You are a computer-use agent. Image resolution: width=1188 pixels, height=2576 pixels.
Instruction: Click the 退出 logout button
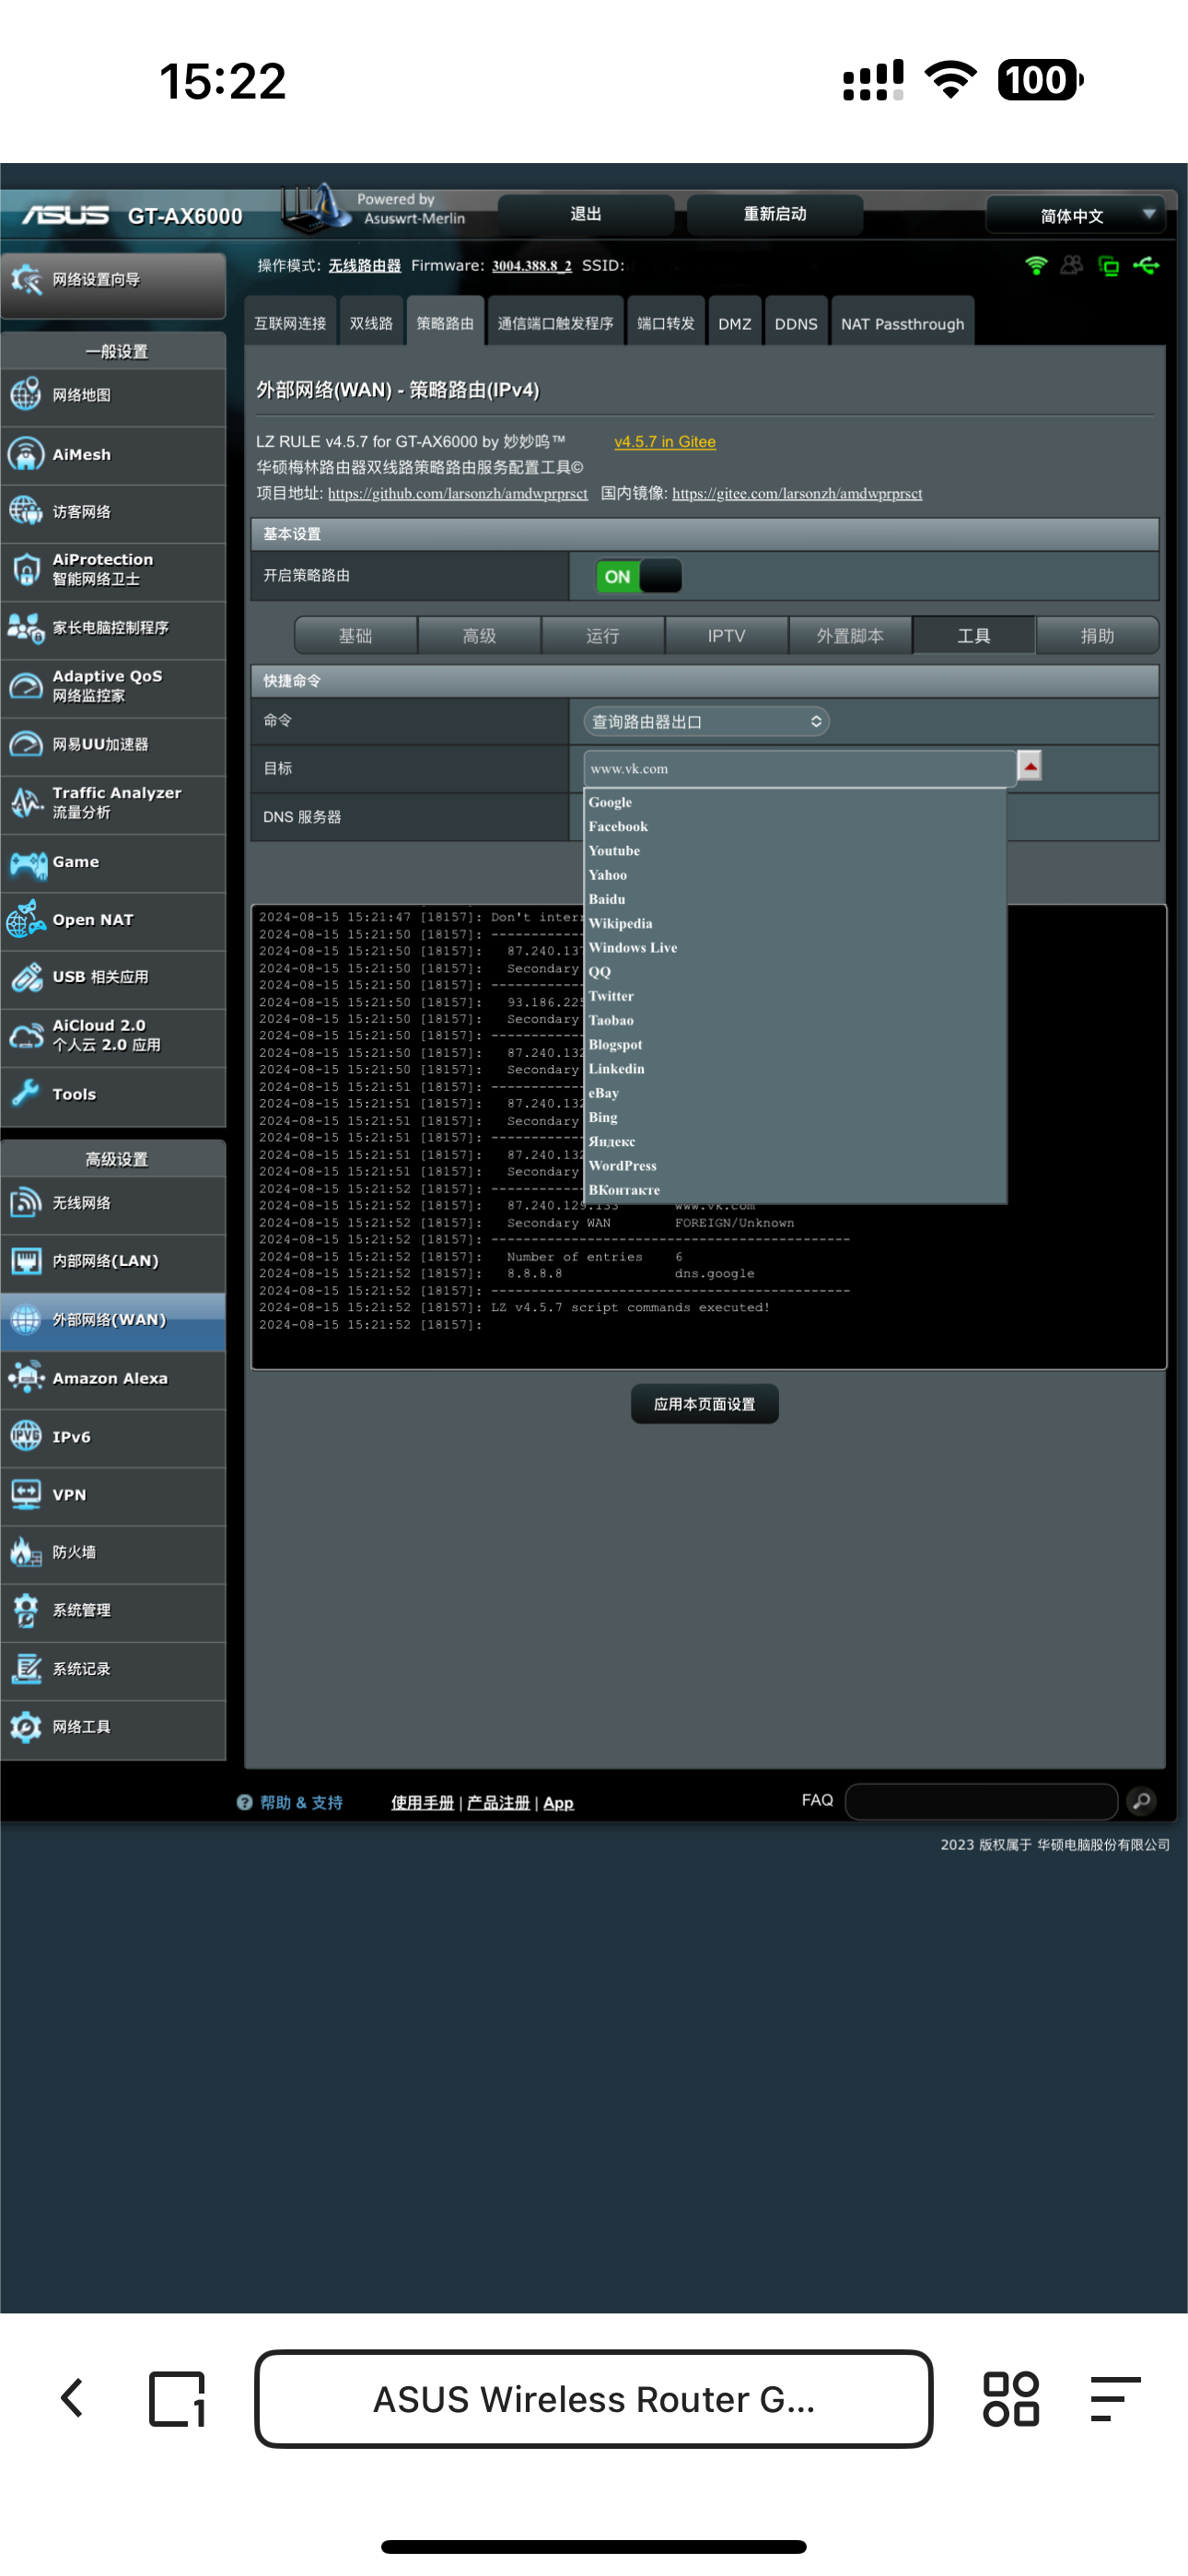tap(586, 214)
